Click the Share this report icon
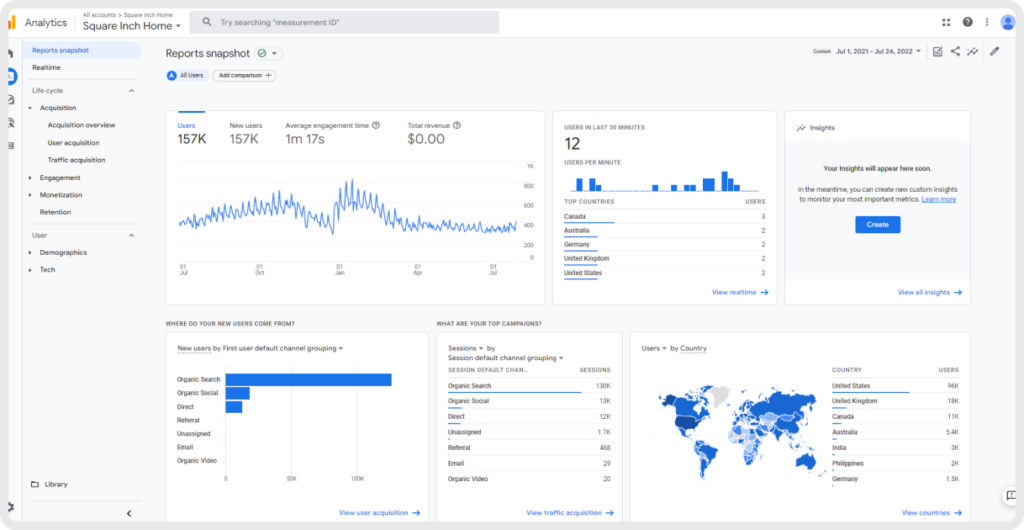Image resolution: width=1024 pixels, height=530 pixels. point(955,51)
